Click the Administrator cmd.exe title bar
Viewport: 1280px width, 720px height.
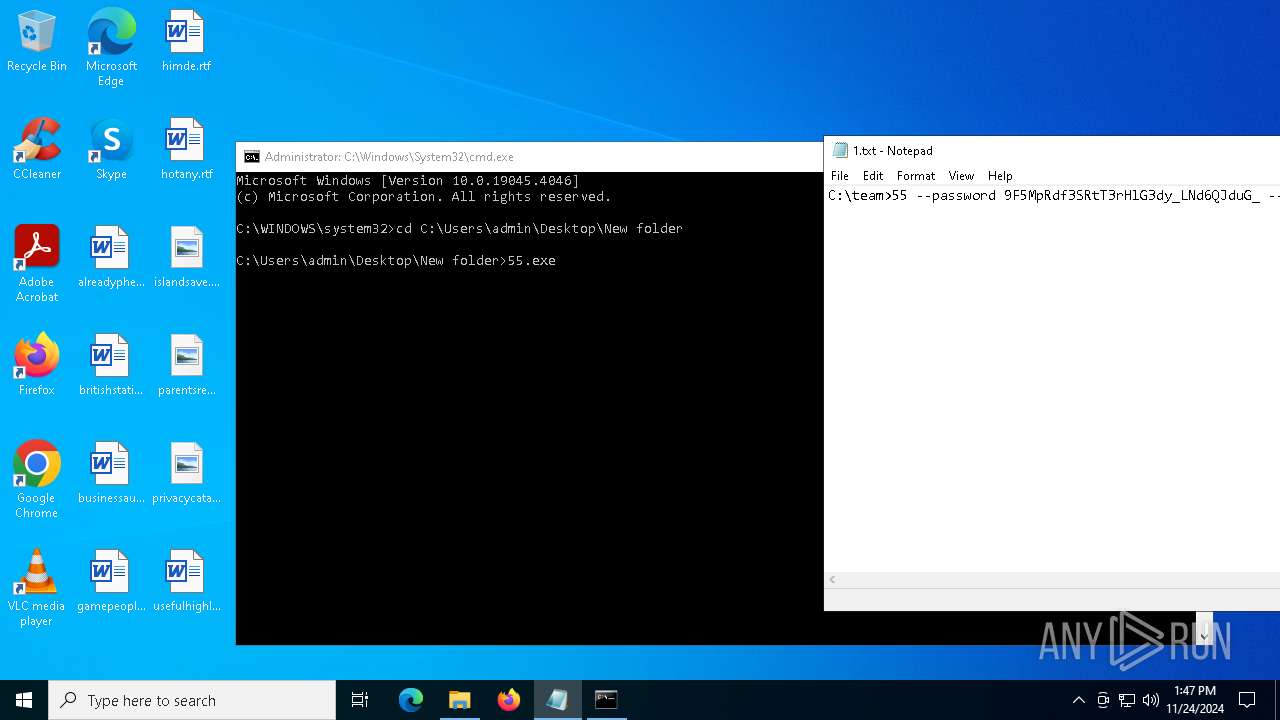point(529,157)
